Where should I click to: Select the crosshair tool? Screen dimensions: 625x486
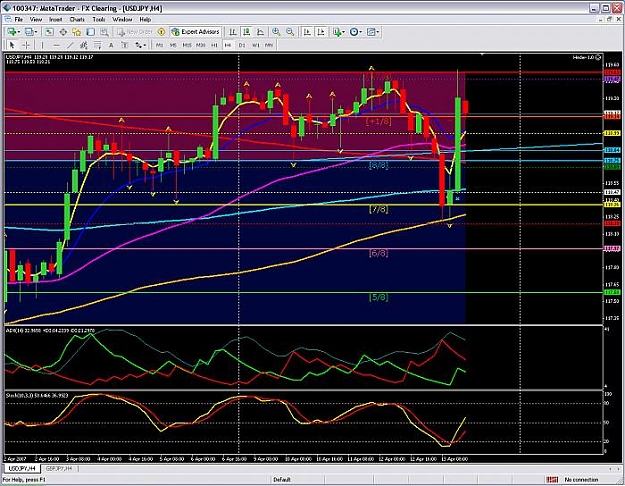coord(26,45)
